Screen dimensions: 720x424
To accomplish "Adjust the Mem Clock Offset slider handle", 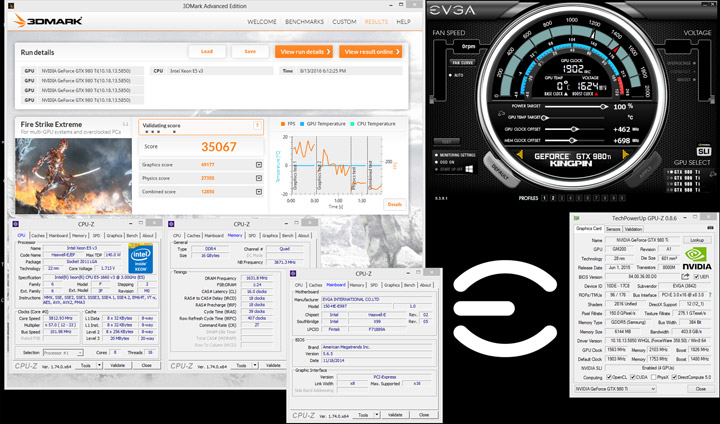I will pyautogui.click(x=574, y=141).
